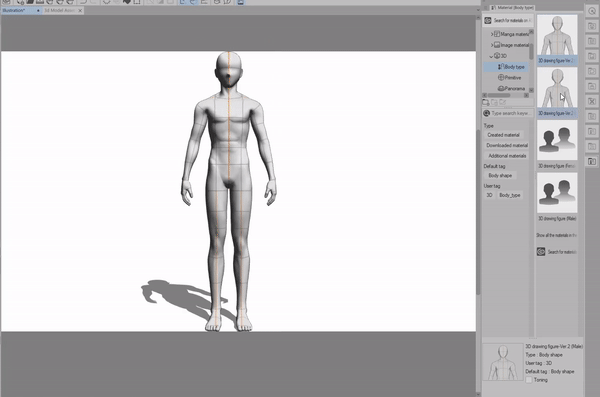
Task: Toggle the Downloaded material filter
Action: coord(507,145)
